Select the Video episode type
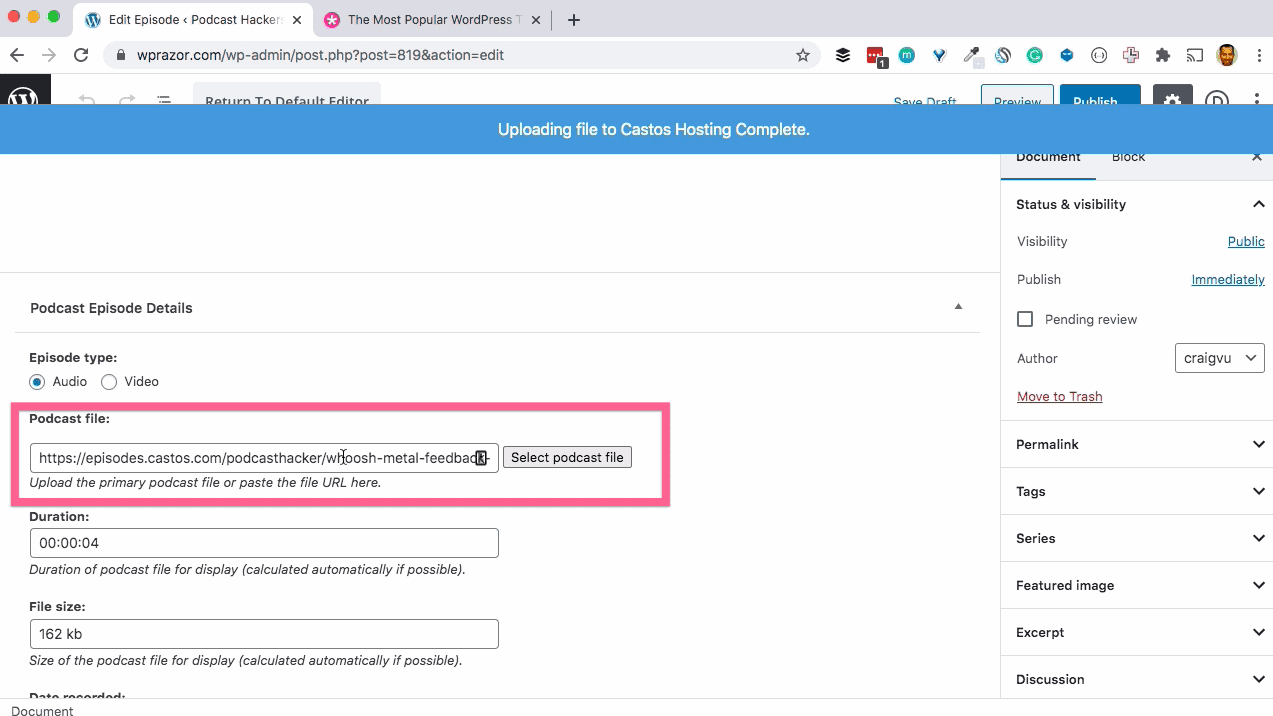The height and width of the screenshot is (716, 1273). coord(108,381)
